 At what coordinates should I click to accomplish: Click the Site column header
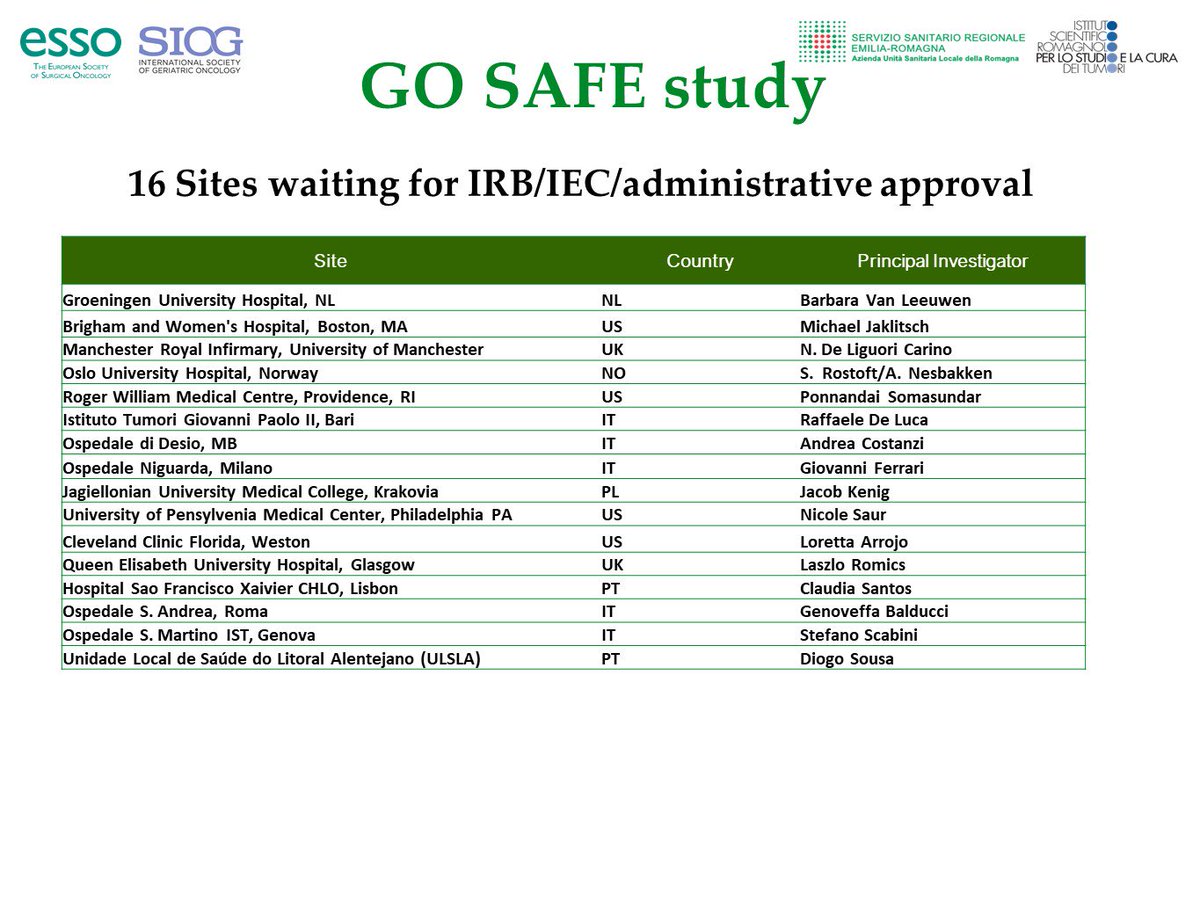330,261
